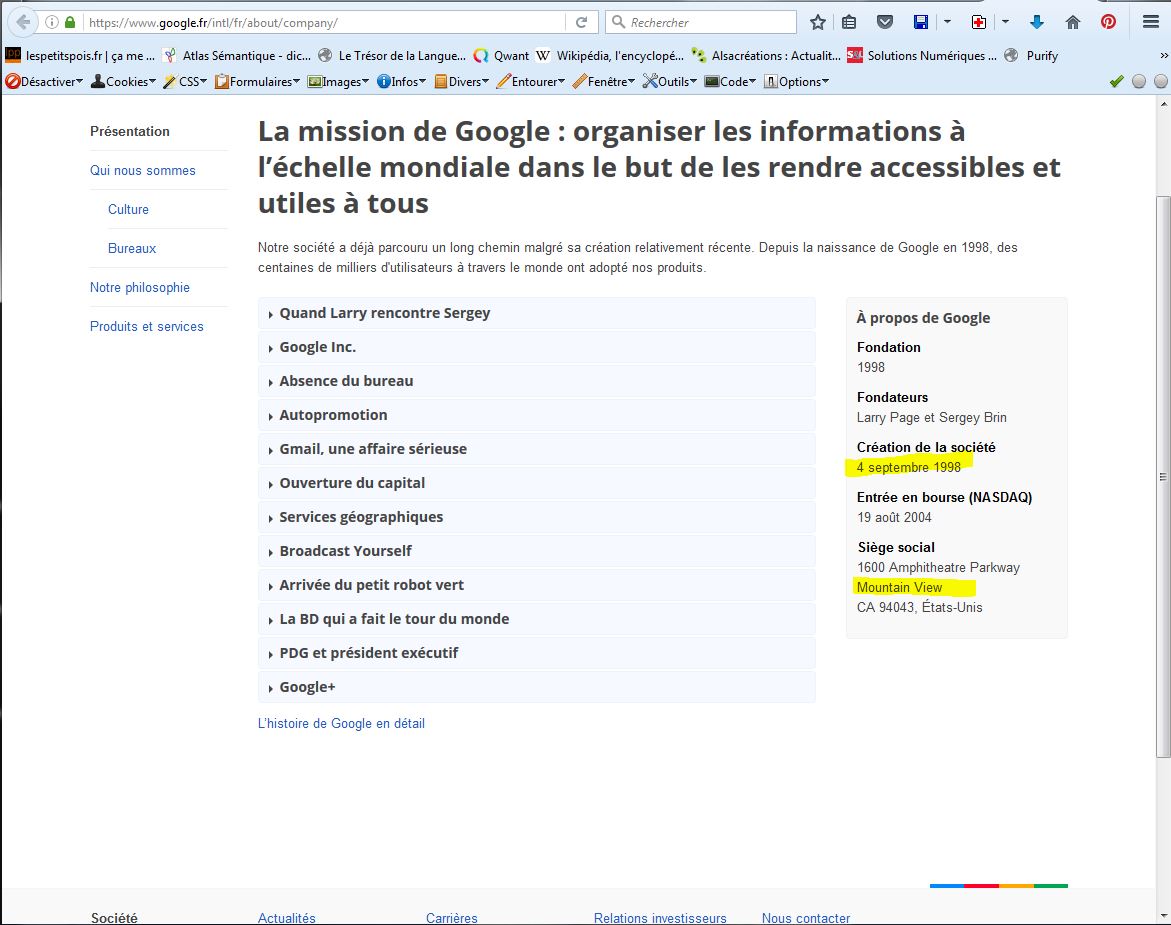This screenshot has height=925, width=1171.
Task: Go to the browser home page icon
Action: pos(1073,22)
